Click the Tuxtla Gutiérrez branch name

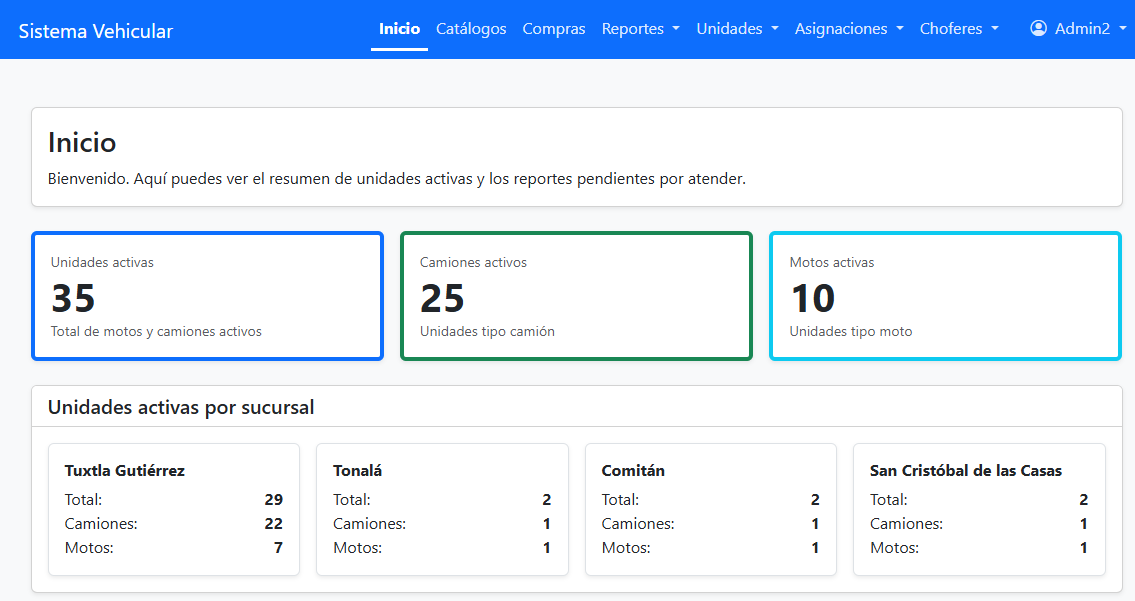[x=125, y=471]
